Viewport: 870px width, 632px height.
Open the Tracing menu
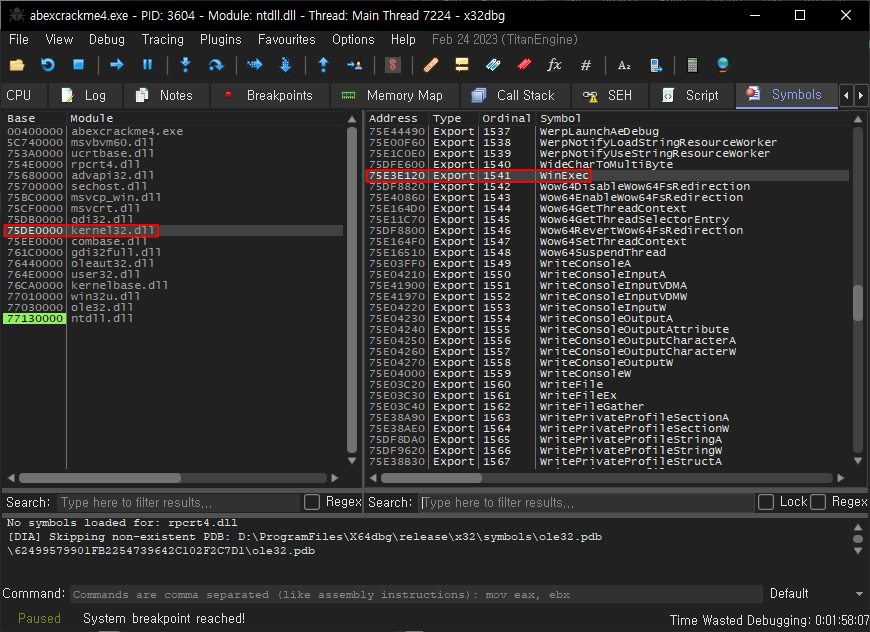(163, 39)
